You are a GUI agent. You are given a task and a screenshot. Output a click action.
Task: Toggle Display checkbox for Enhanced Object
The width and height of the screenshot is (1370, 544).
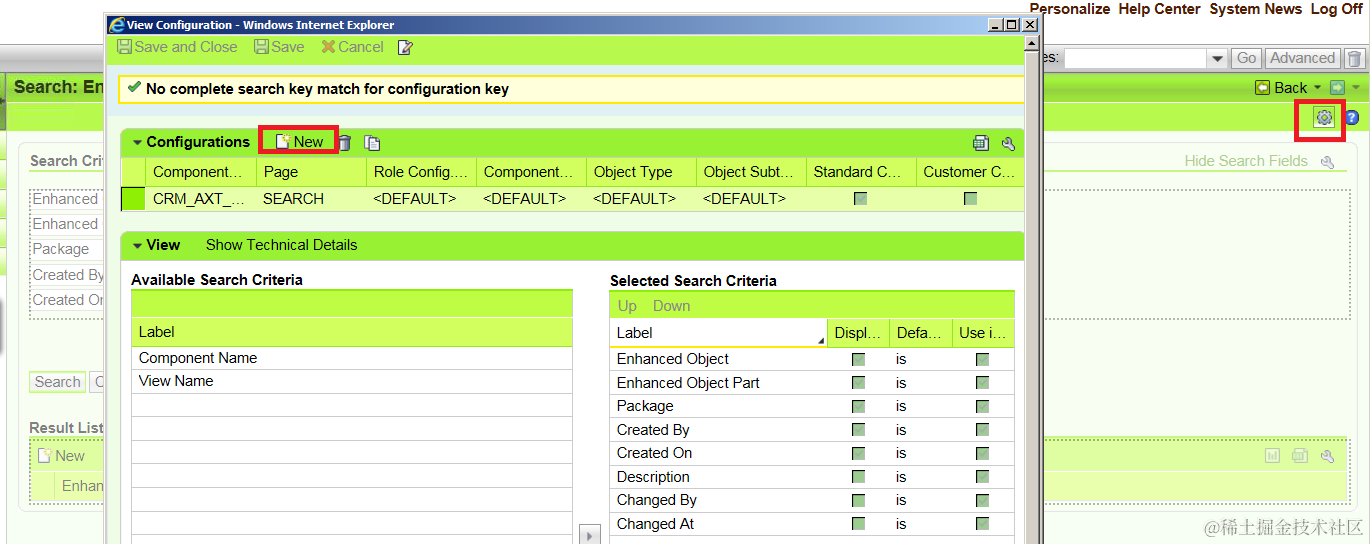pos(858,359)
